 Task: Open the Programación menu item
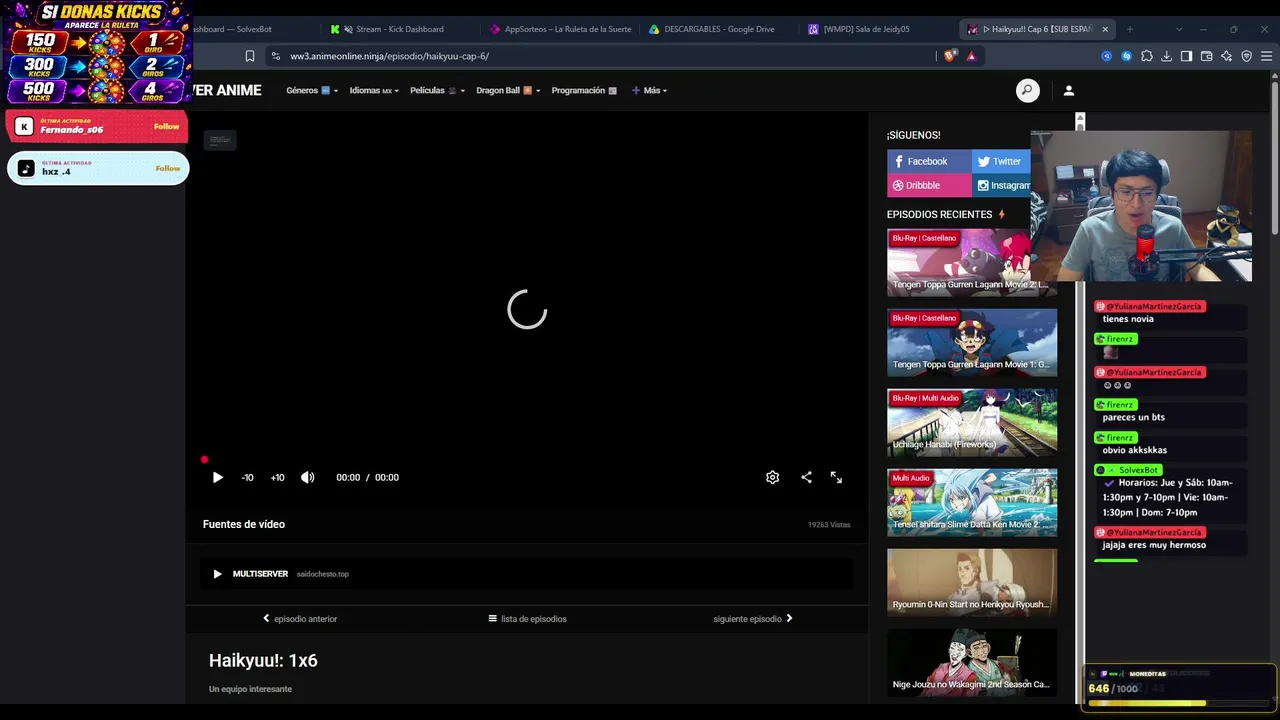(x=584, y=91)
